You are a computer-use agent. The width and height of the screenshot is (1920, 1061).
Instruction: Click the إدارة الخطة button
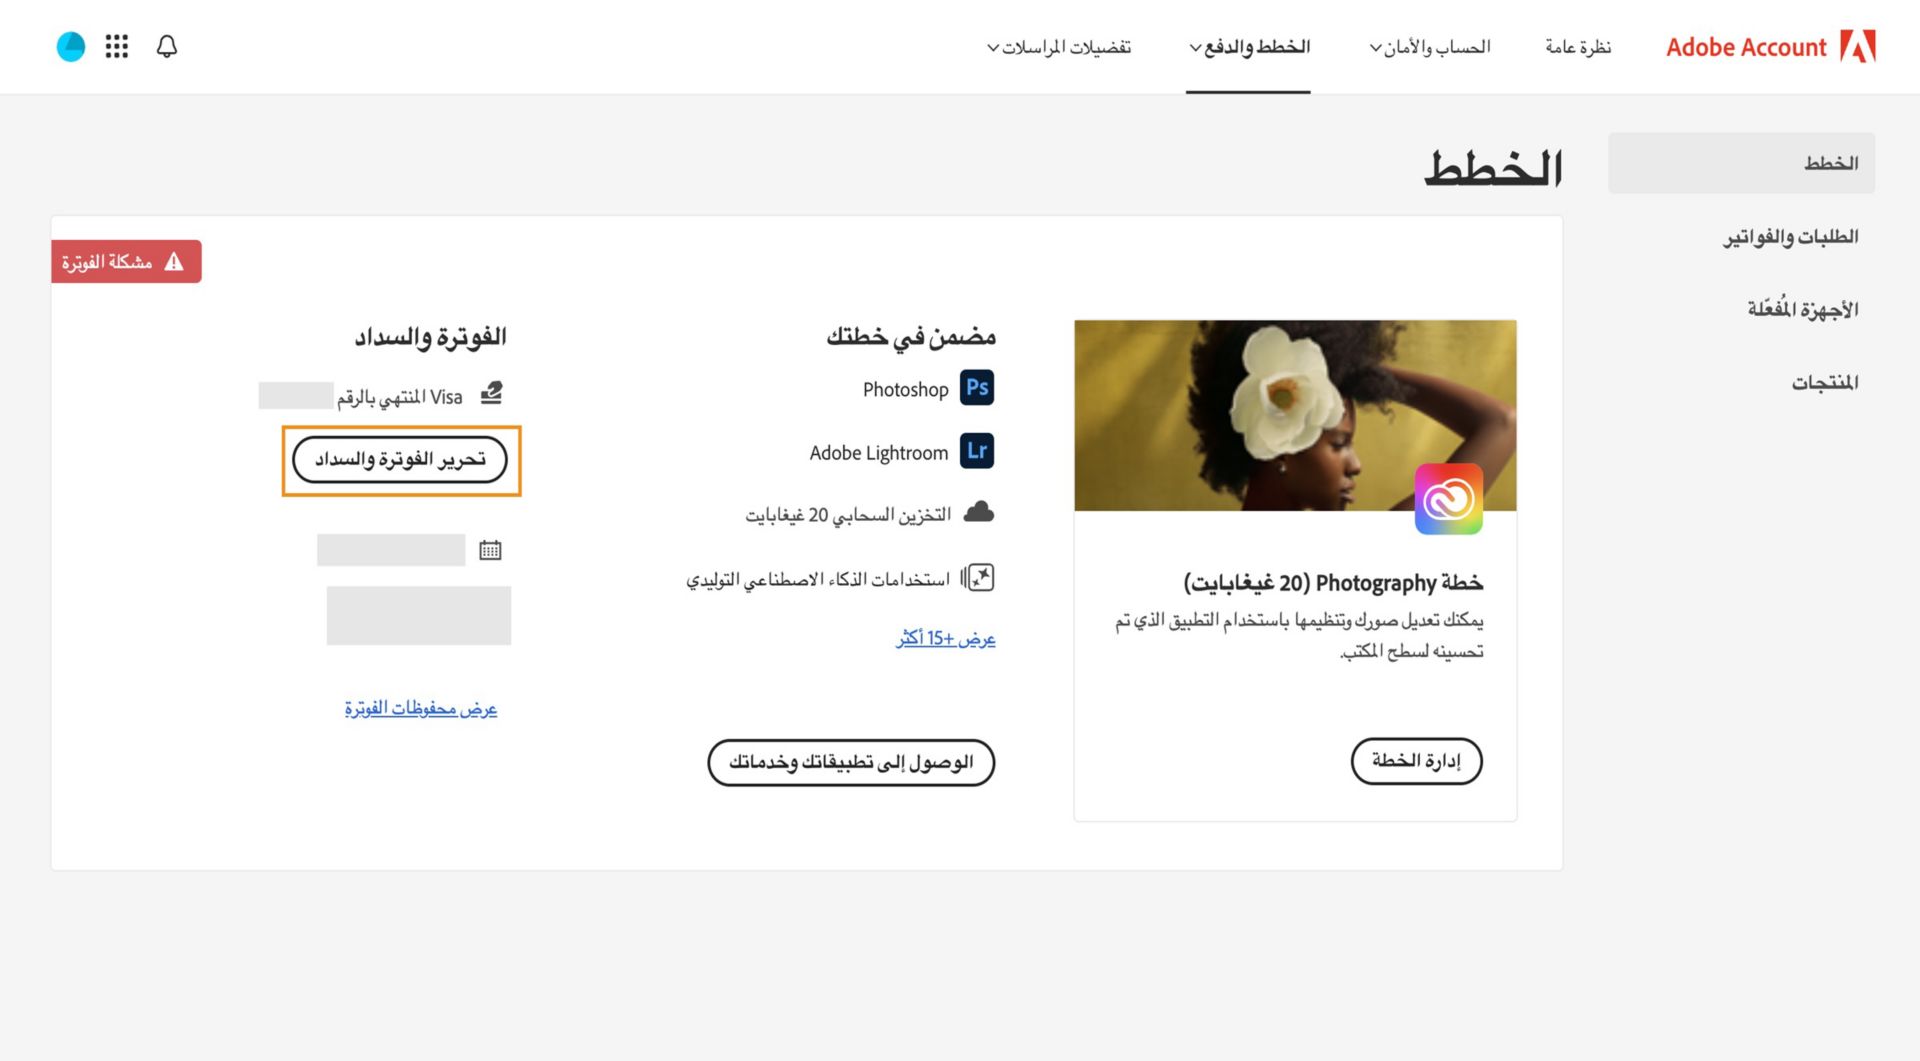click(1416, 761)
